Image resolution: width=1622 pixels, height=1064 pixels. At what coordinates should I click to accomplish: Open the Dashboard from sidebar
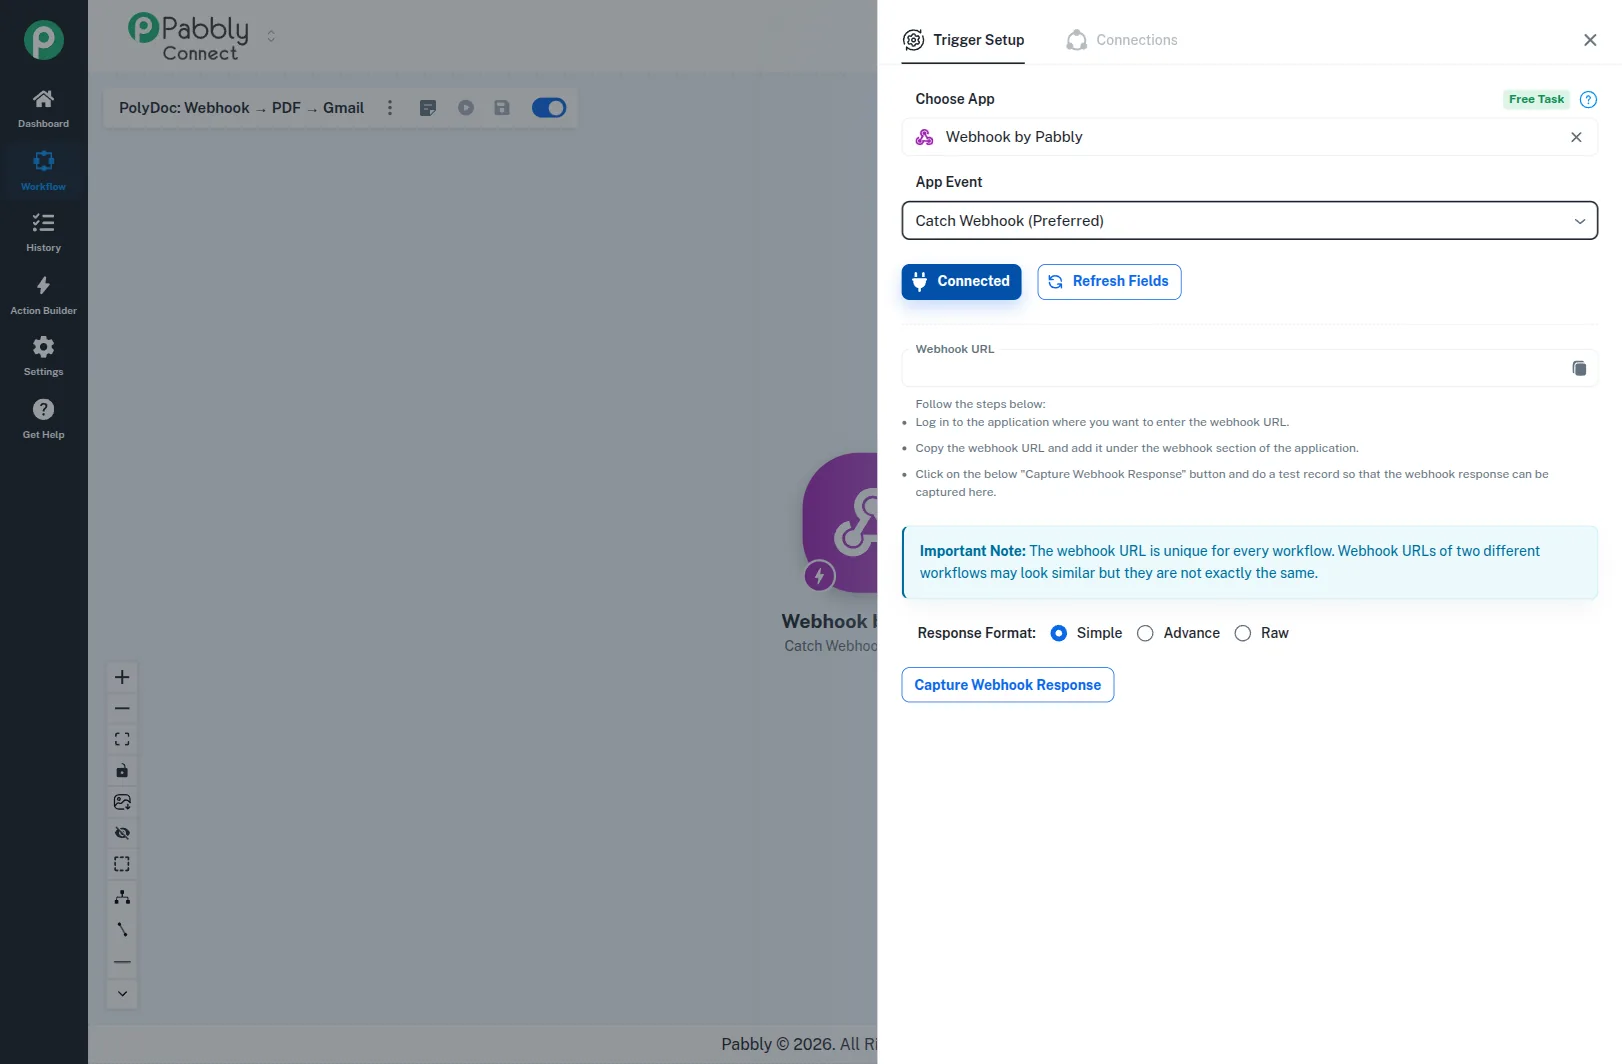tap(43, 109)
